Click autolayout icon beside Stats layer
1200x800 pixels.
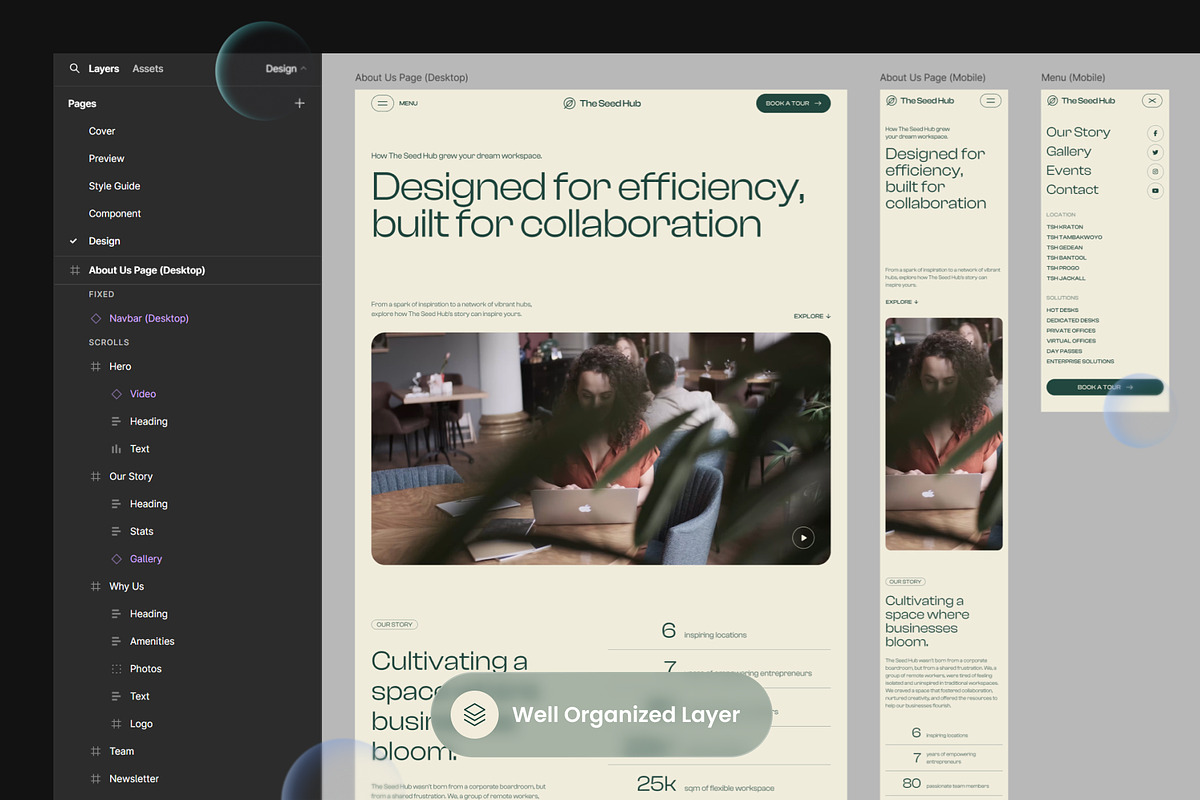click(116, 531)
